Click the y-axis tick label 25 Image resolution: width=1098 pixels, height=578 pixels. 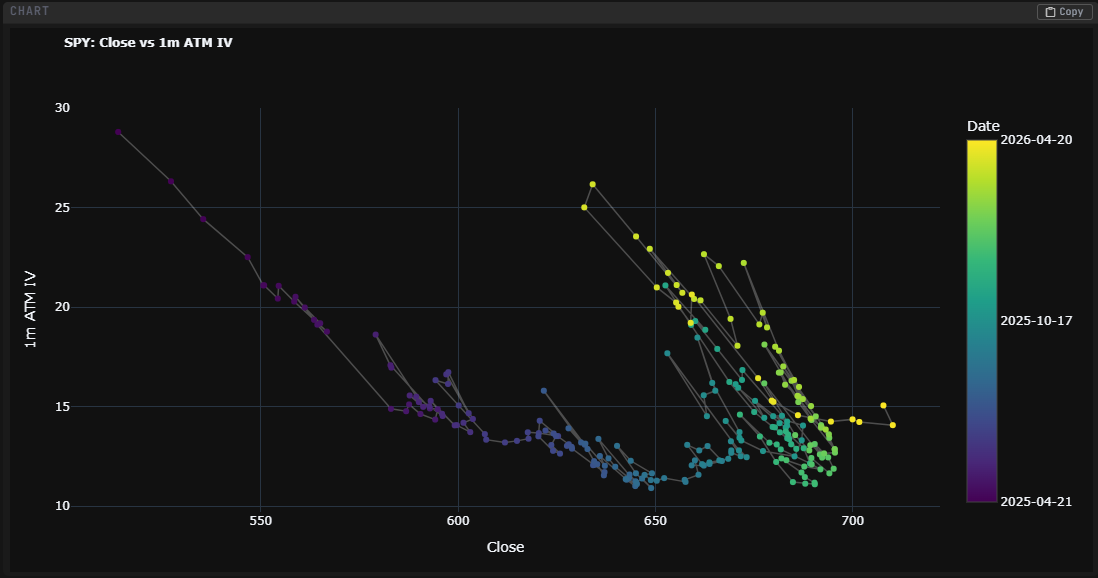coord(62,207)
